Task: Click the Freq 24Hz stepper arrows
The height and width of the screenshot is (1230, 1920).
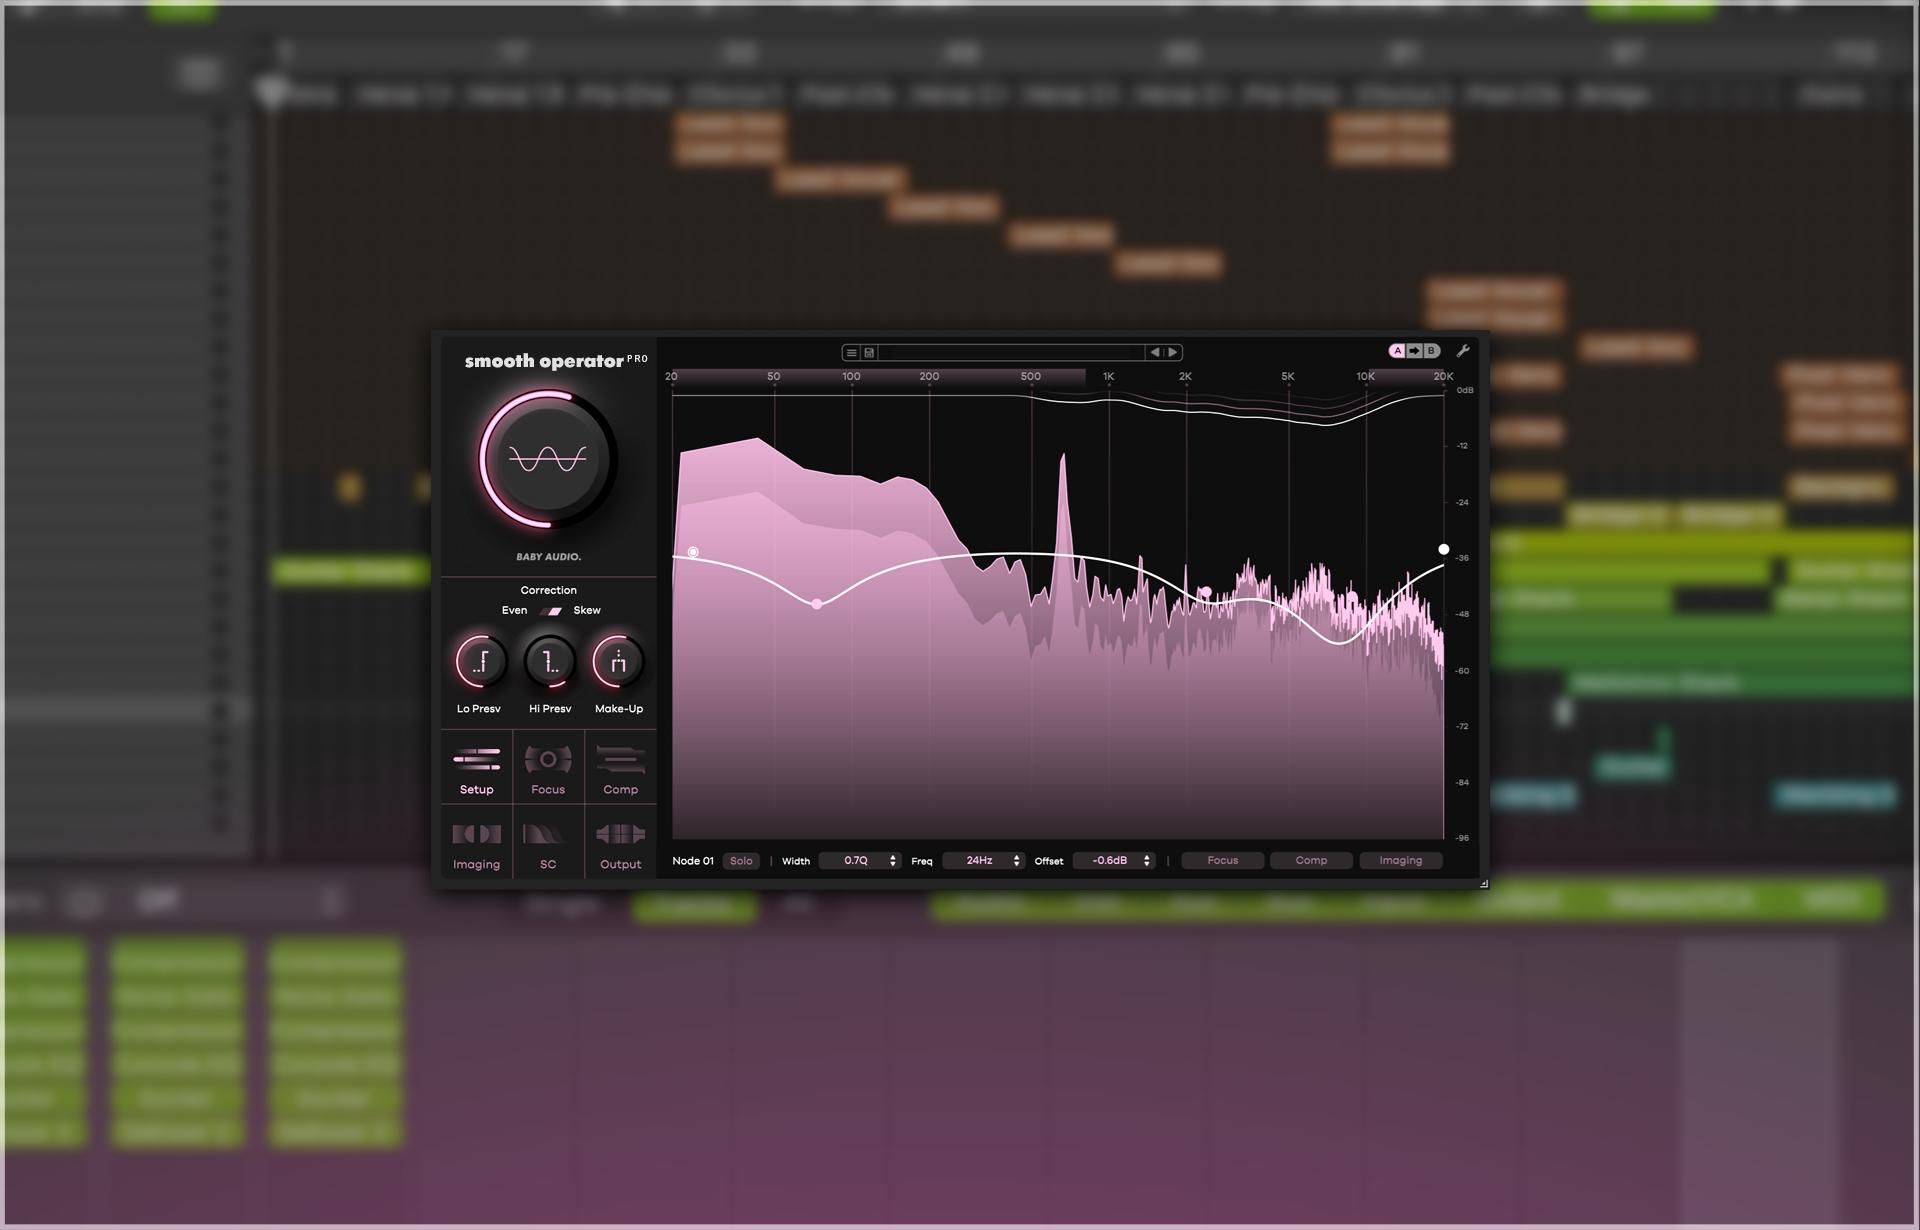Action: (x=1017, y=861)
